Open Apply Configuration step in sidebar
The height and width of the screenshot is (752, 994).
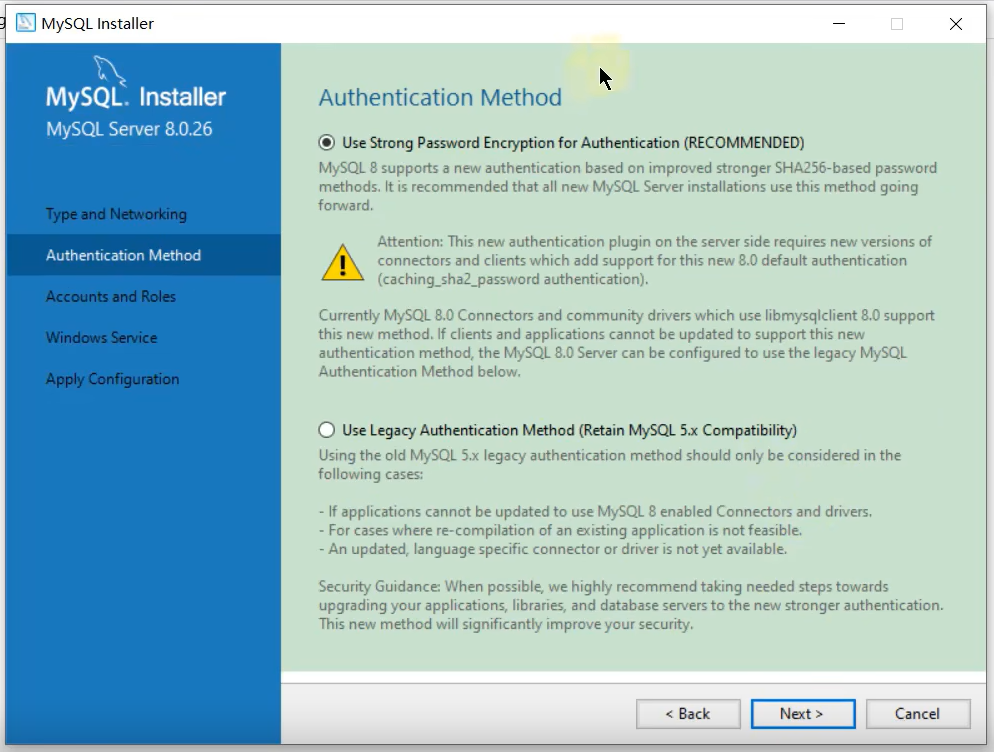[x=112, y=379]
